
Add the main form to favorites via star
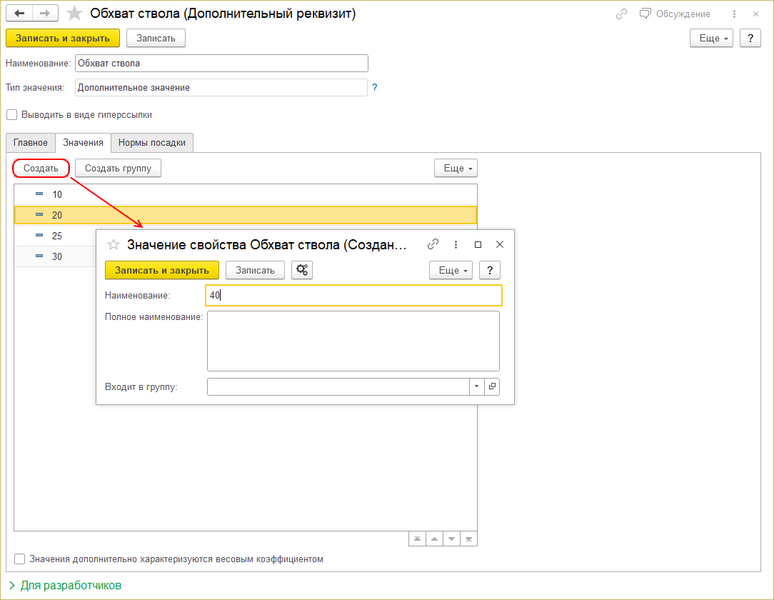74,13
